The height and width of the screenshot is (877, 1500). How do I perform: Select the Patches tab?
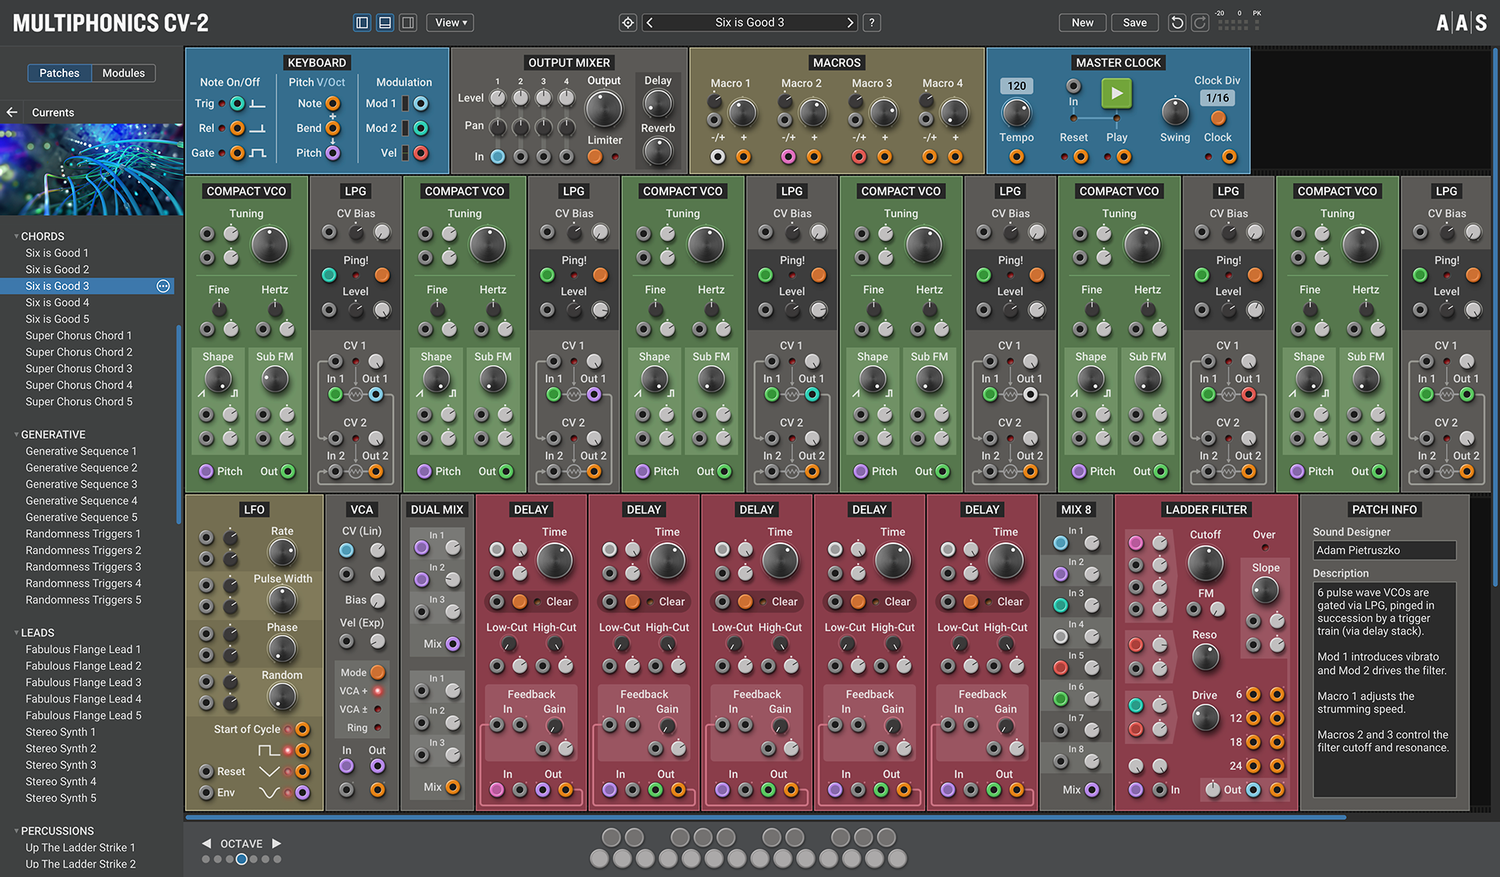[x=59, y=73]
